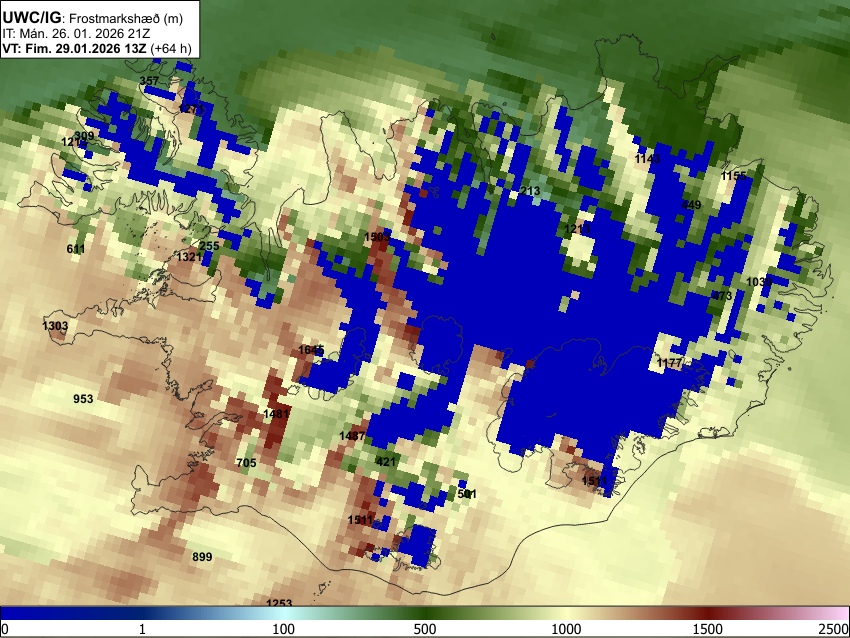Click the legend tick label 2500
Image resolution: width=850 pixels, height=638 pixels.
pyautogui.click(x=834, y=629)
